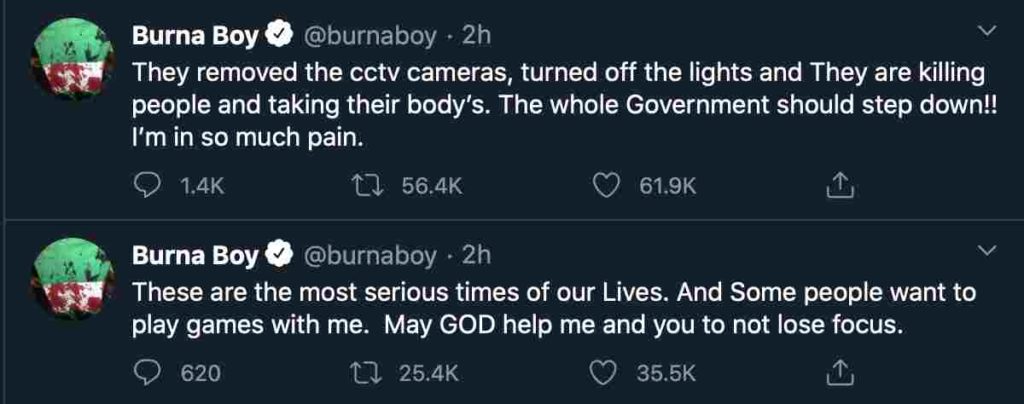
Task: Open the second tweet's options chevron
Action: coord(989,249)
